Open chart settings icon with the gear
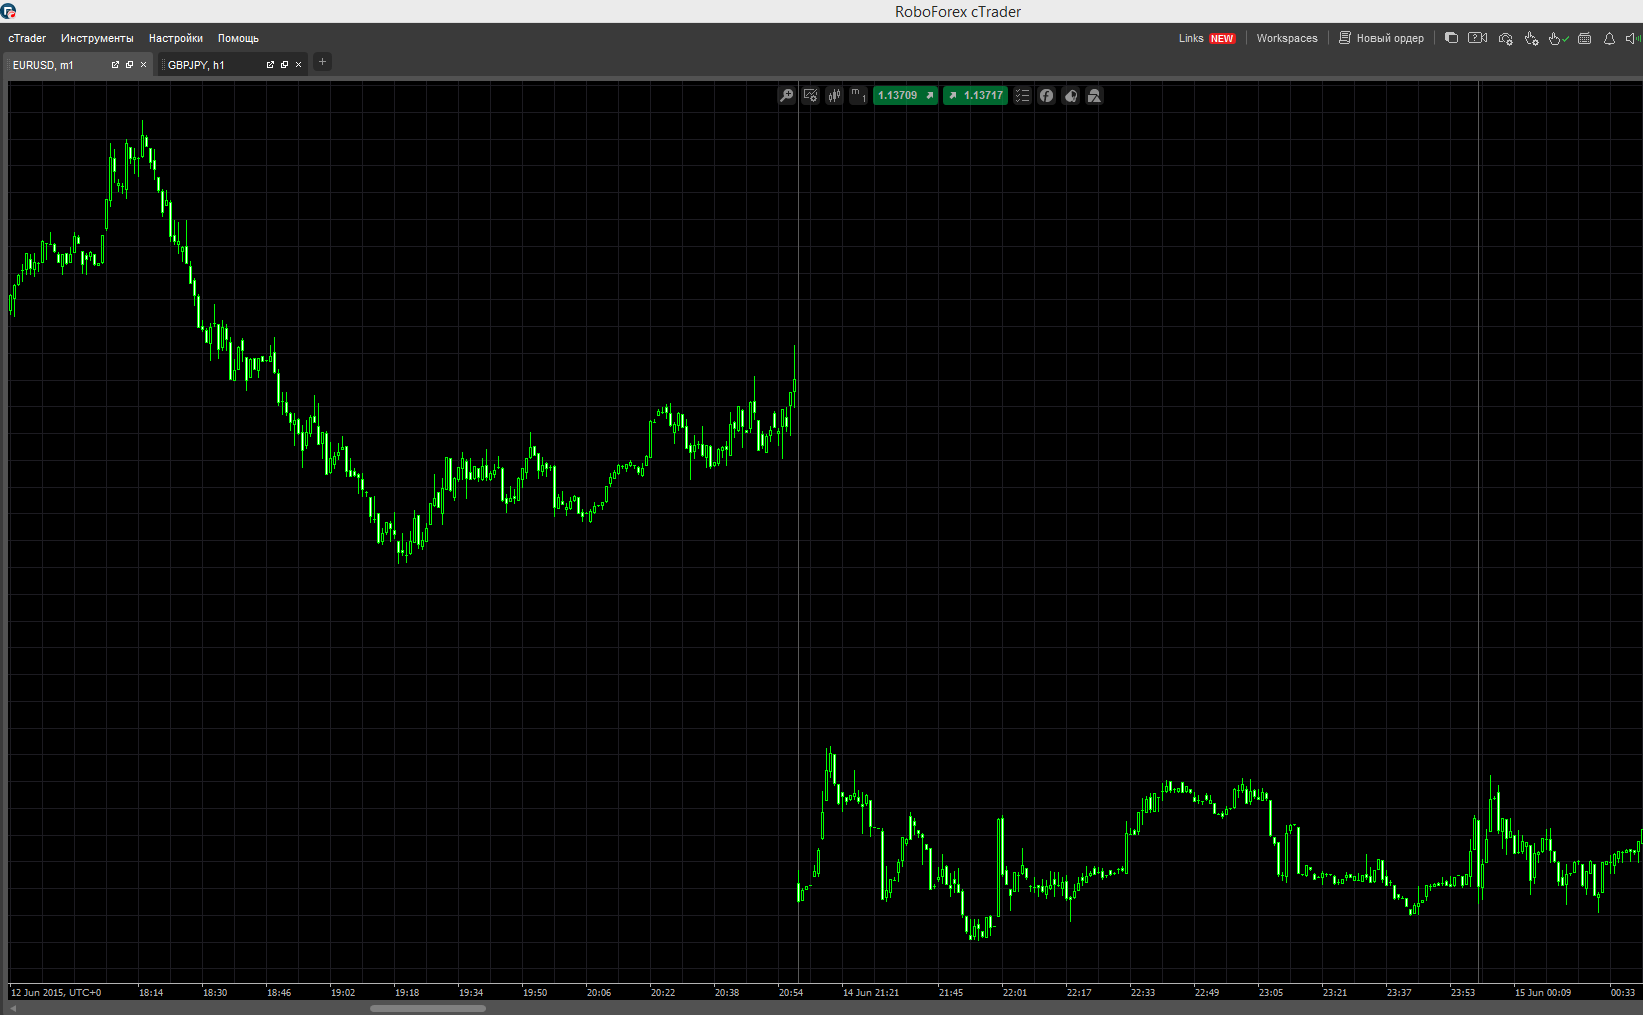Viewport: 1643px width, 1015px height. pos(811,96)
